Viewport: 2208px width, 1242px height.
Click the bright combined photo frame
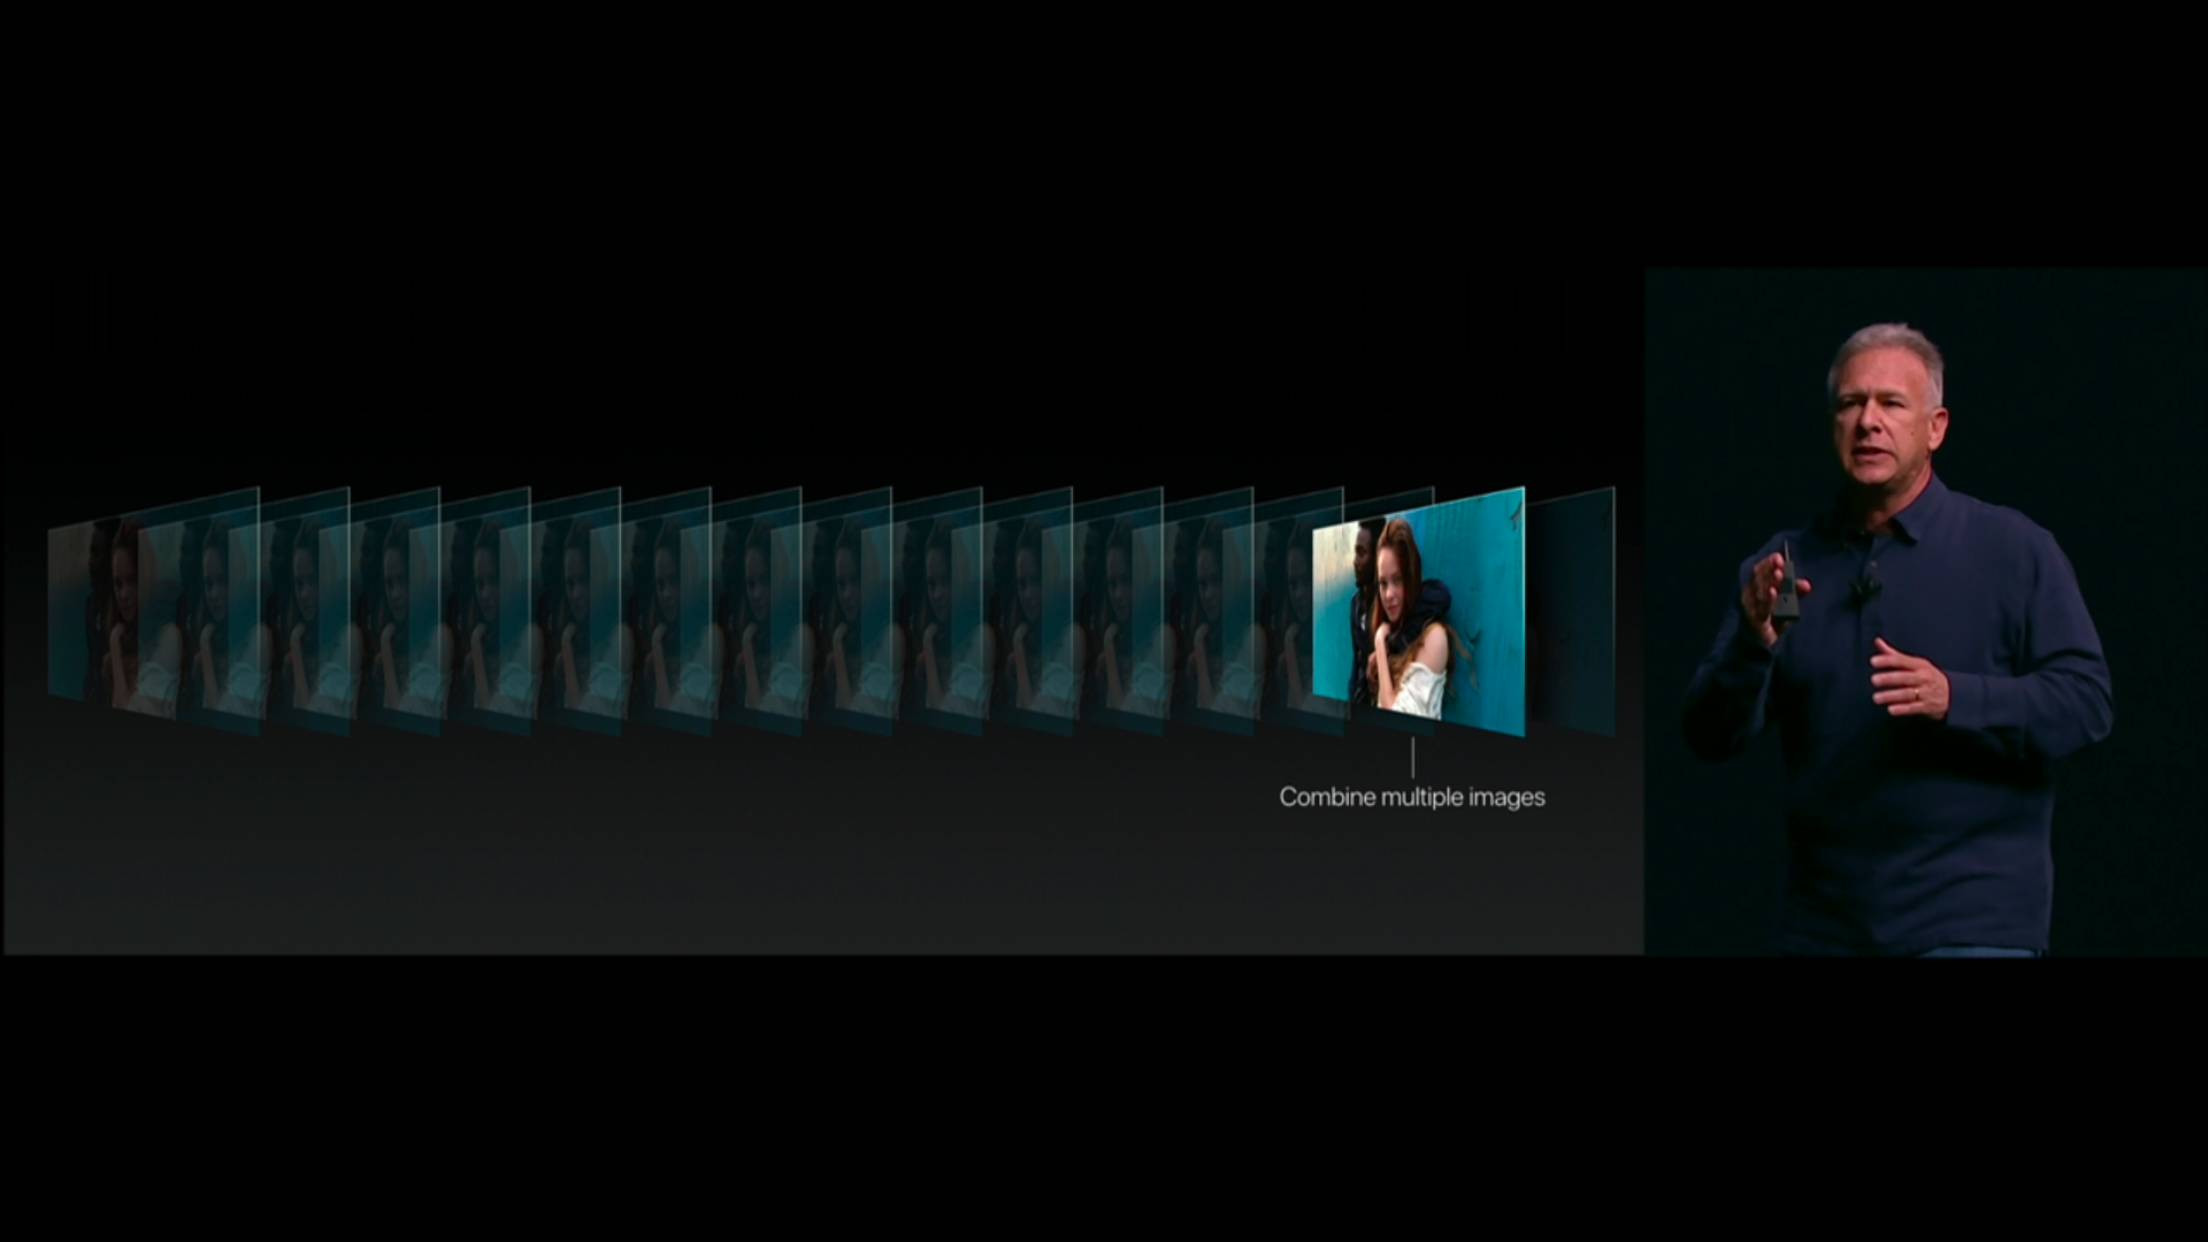click(1419, 612)
